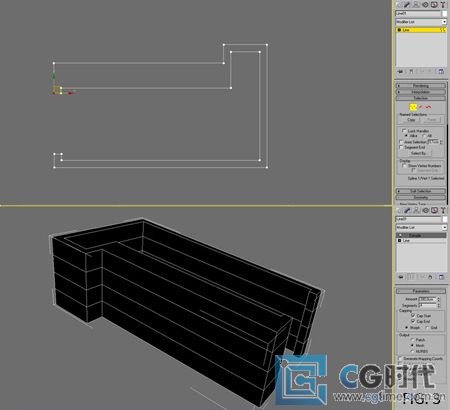Select the Extrude modifier in the stack
The image size is (450, 410).
point(421,235)
